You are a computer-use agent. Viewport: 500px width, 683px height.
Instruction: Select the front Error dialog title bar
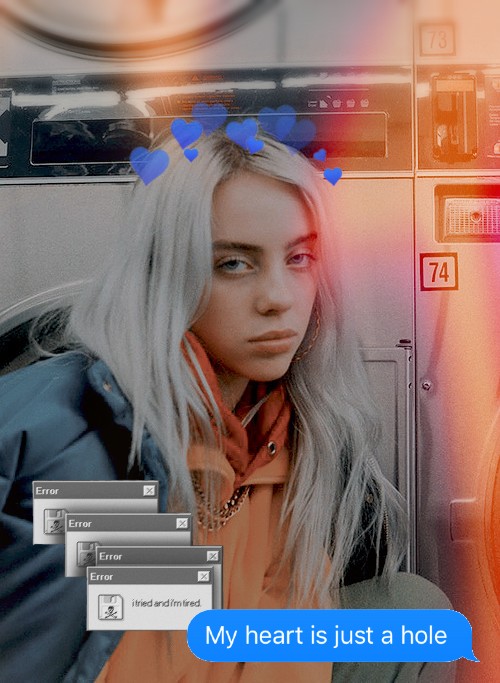[x=149, y=576]
